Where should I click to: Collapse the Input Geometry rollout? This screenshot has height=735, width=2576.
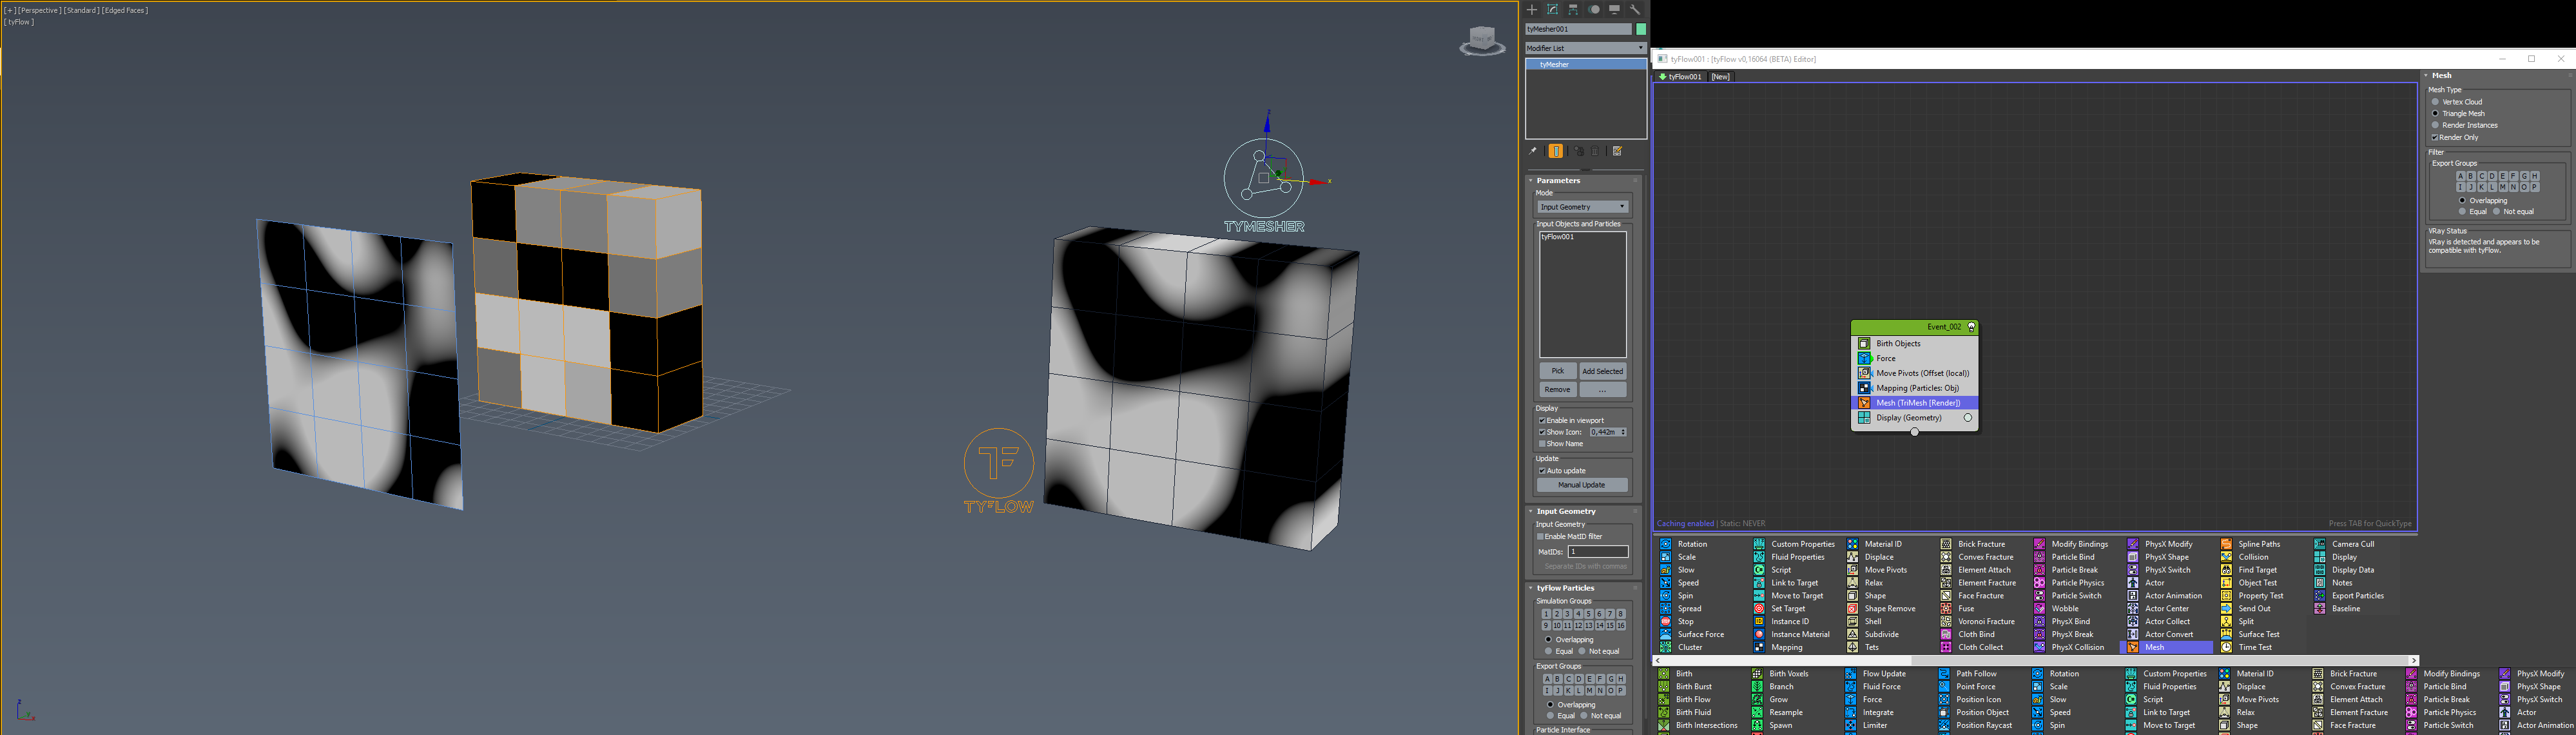[x=1565, y=511]
